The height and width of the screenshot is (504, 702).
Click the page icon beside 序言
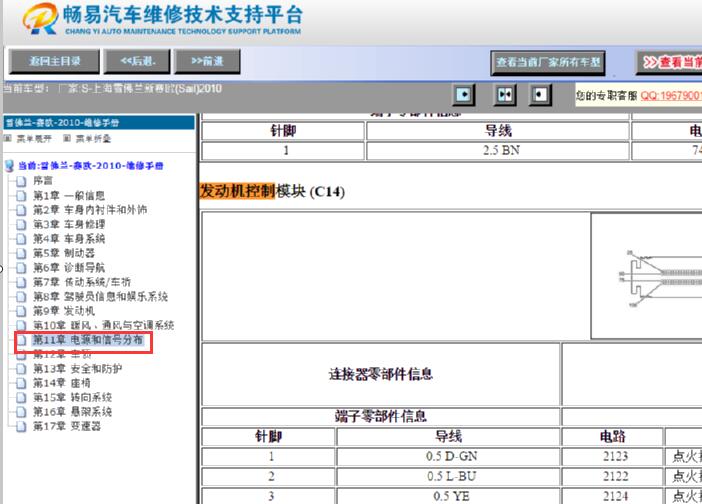[x=21, y=181]
